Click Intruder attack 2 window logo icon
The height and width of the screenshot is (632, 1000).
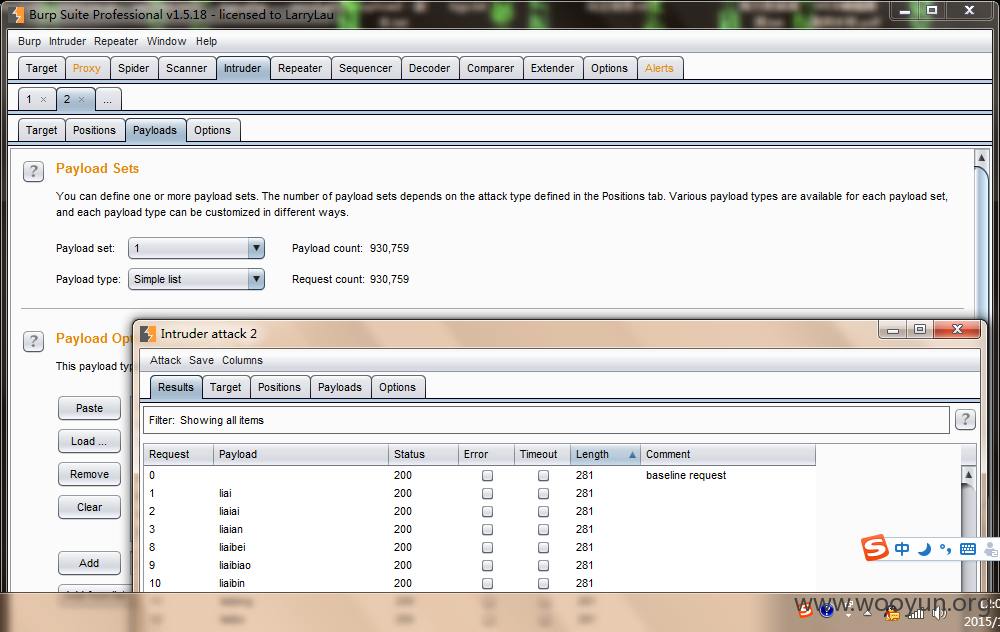click(x=147, y=334)
